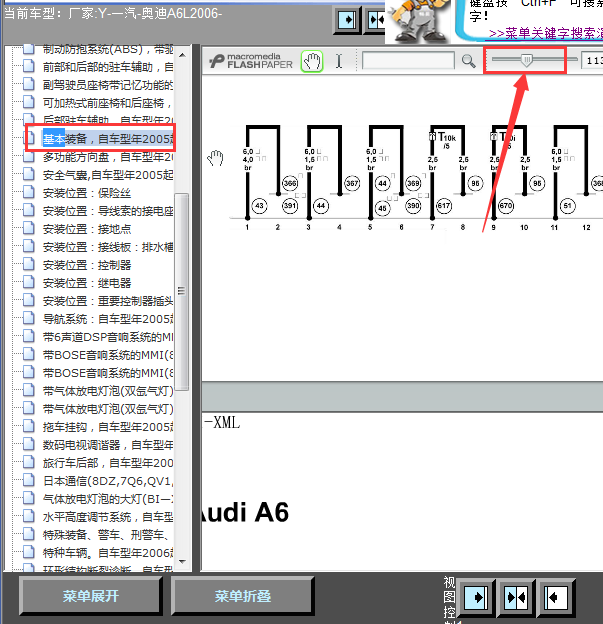This screenshot has height=624, width=603.
Task: Open 制动防抱系统(ABS) tree entry
Action: 108,49
